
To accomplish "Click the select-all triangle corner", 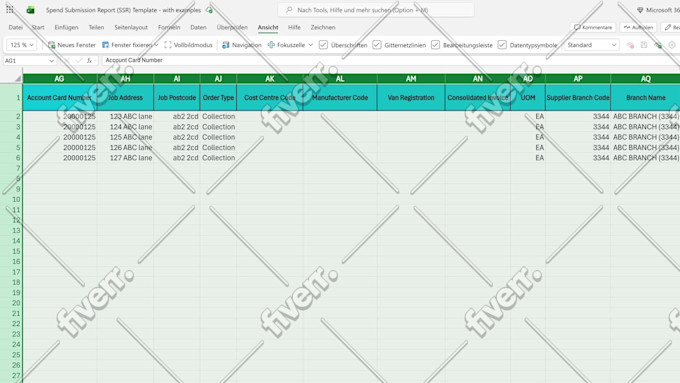I will (x=18, y=79).
